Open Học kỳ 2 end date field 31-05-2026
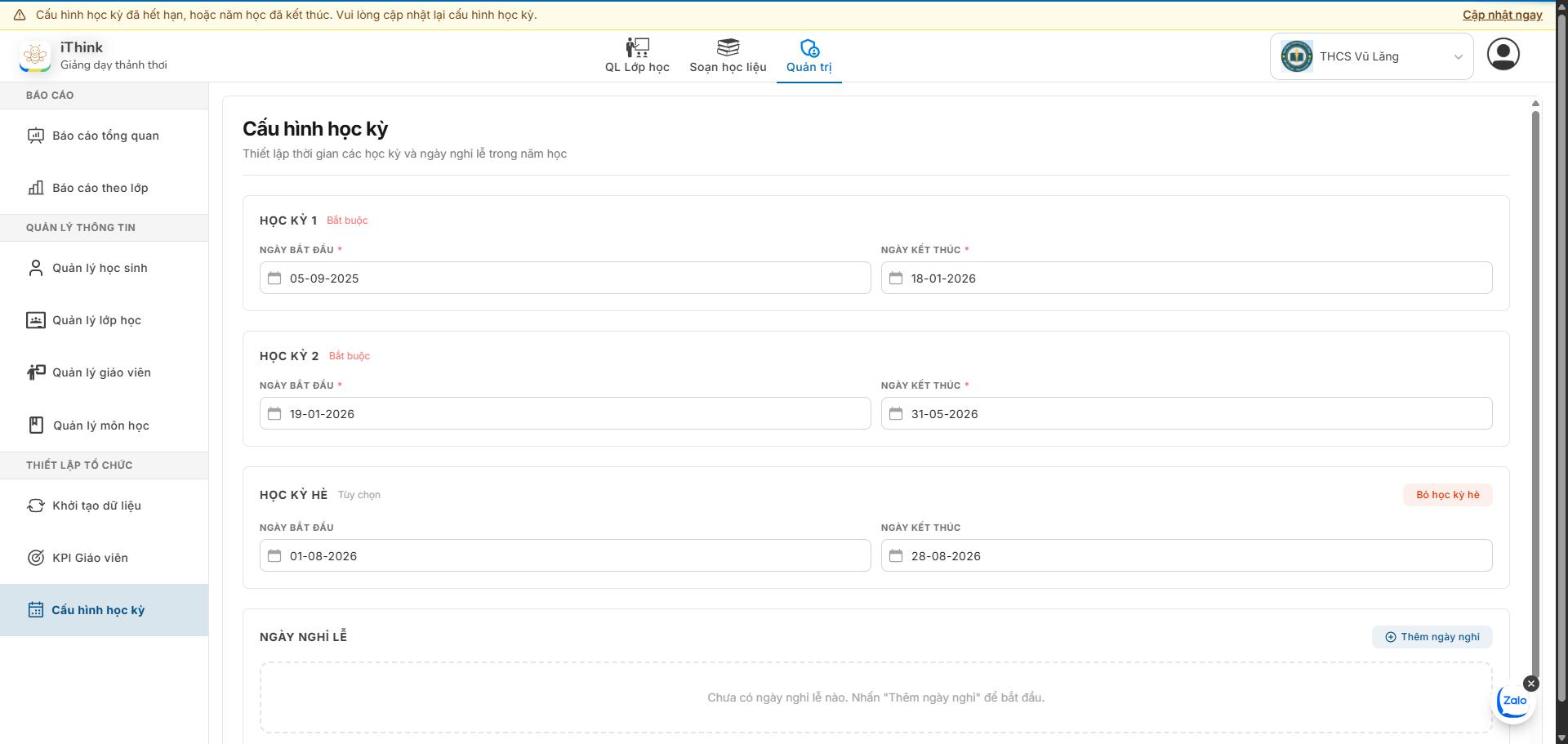 1186,414
